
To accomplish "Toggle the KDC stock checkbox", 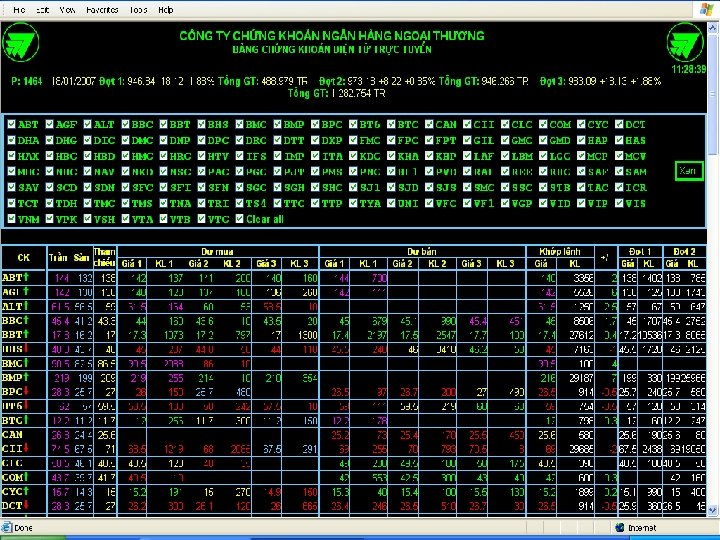I will click(x=353, y=156).
